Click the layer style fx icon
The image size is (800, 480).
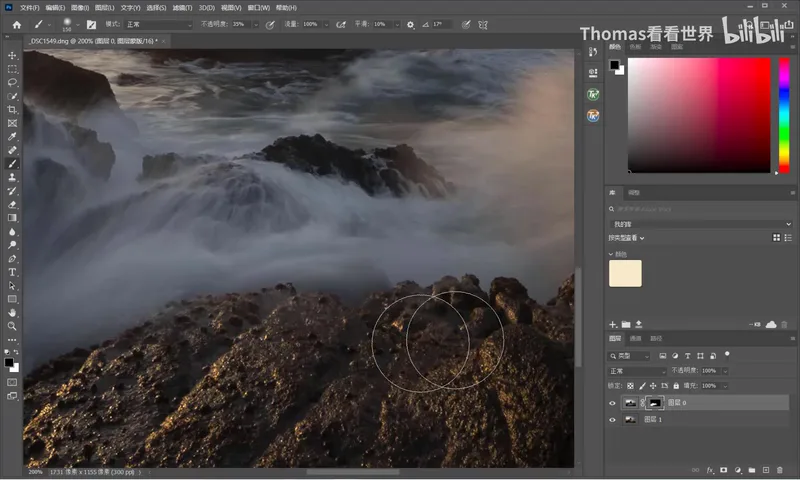pyautogui.click(x=710, y=470)
